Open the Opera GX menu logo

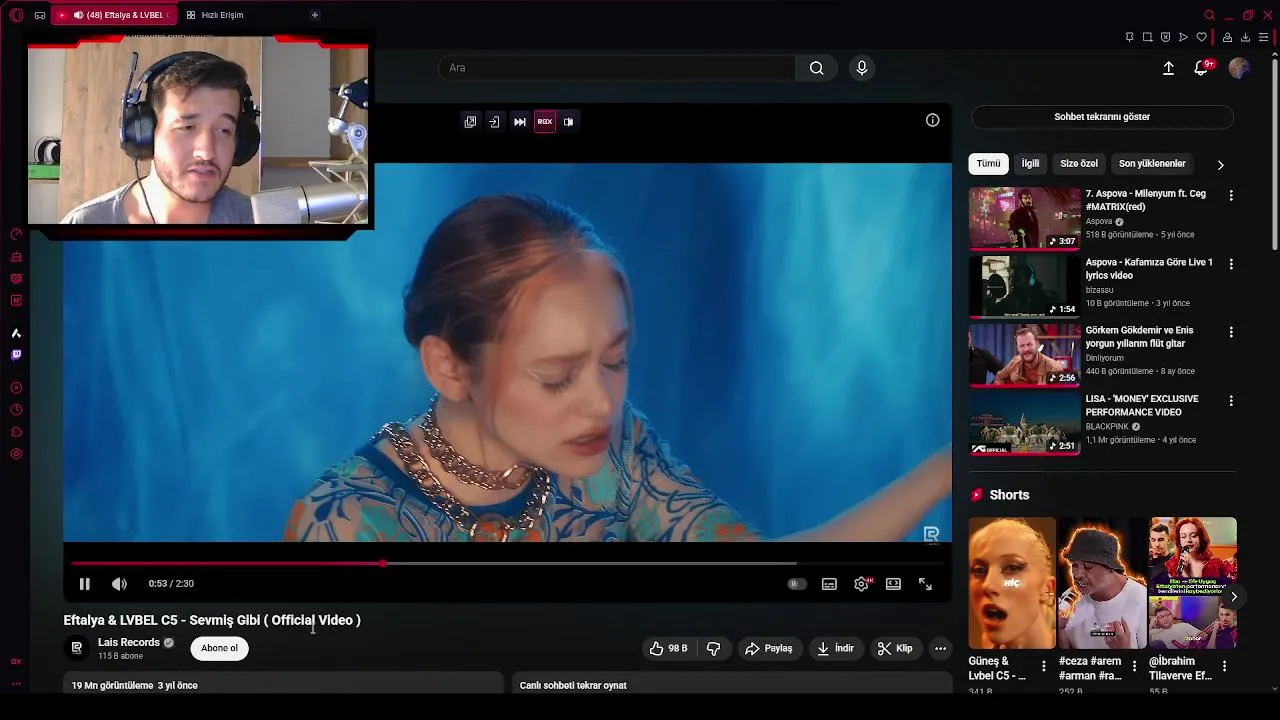point(16,15)
